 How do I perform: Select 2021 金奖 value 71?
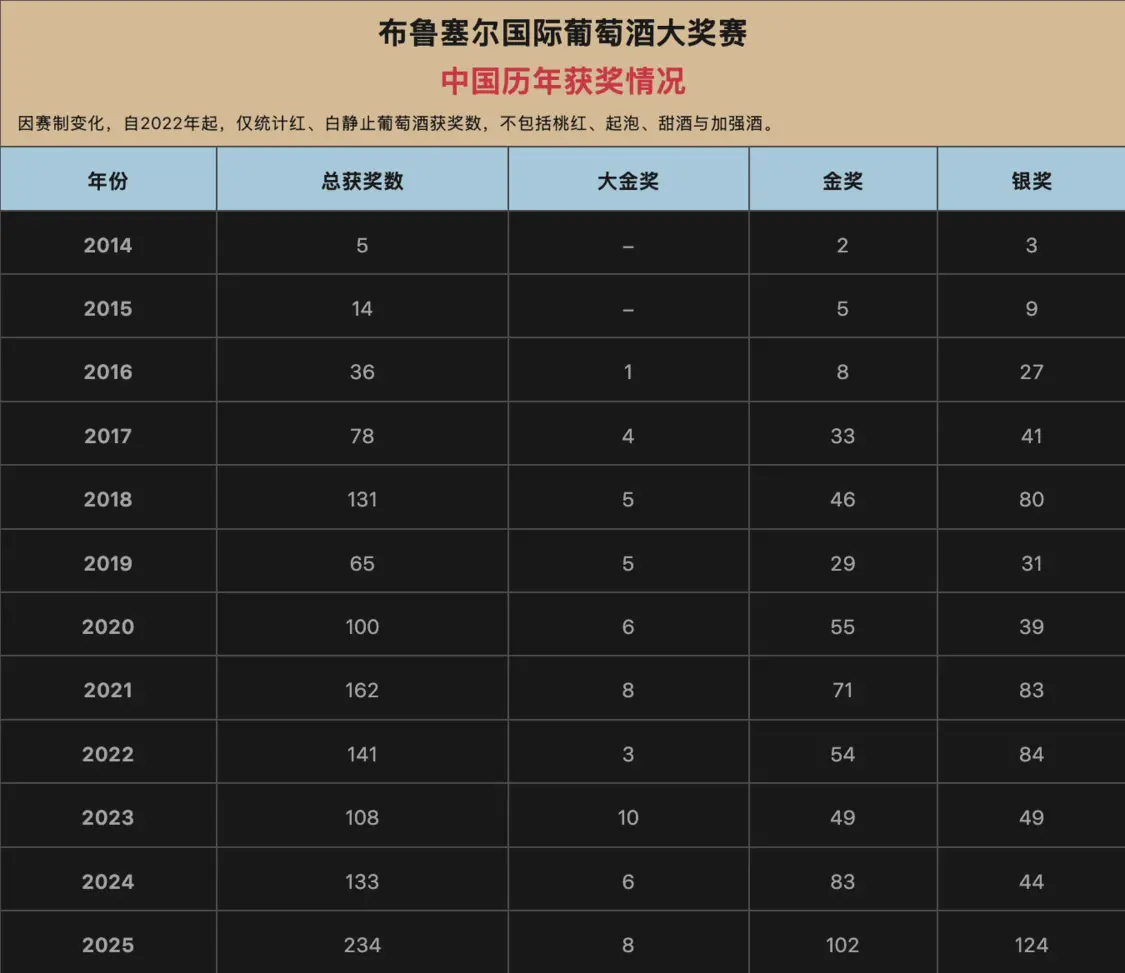[842, 690]
